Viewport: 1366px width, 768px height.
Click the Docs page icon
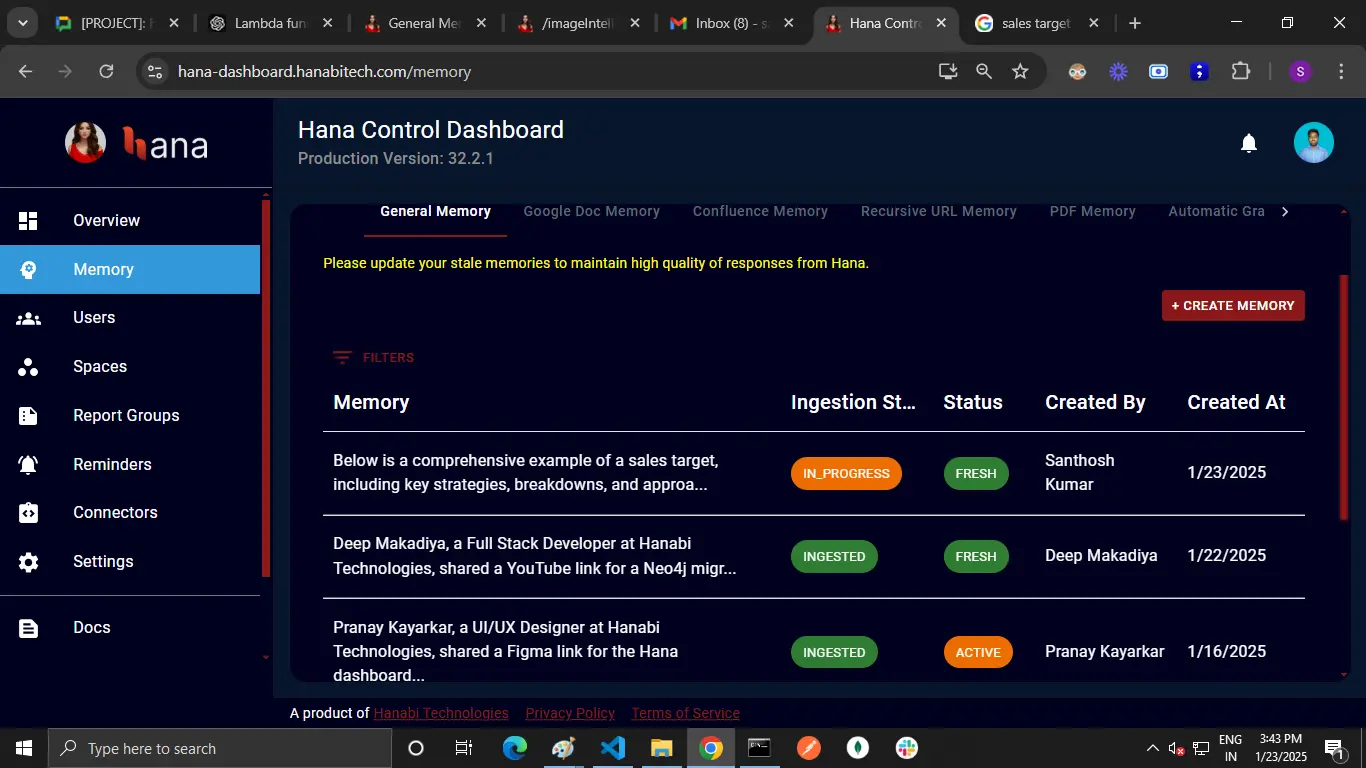(x=28, y=628)
